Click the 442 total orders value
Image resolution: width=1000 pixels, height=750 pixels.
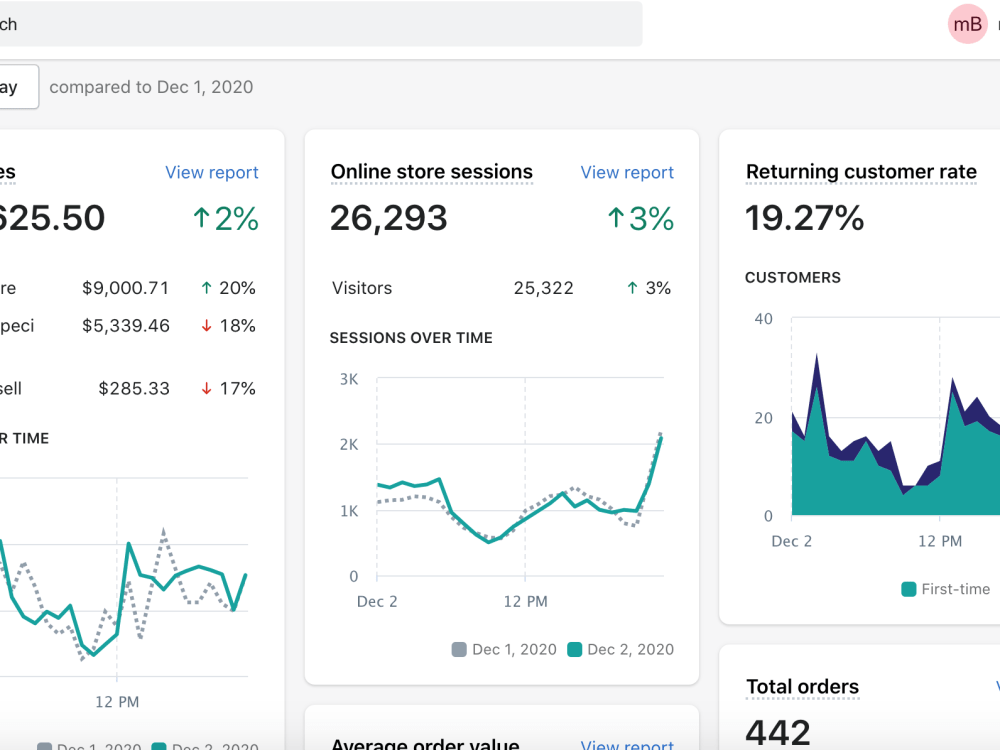(x=778, y=733)
